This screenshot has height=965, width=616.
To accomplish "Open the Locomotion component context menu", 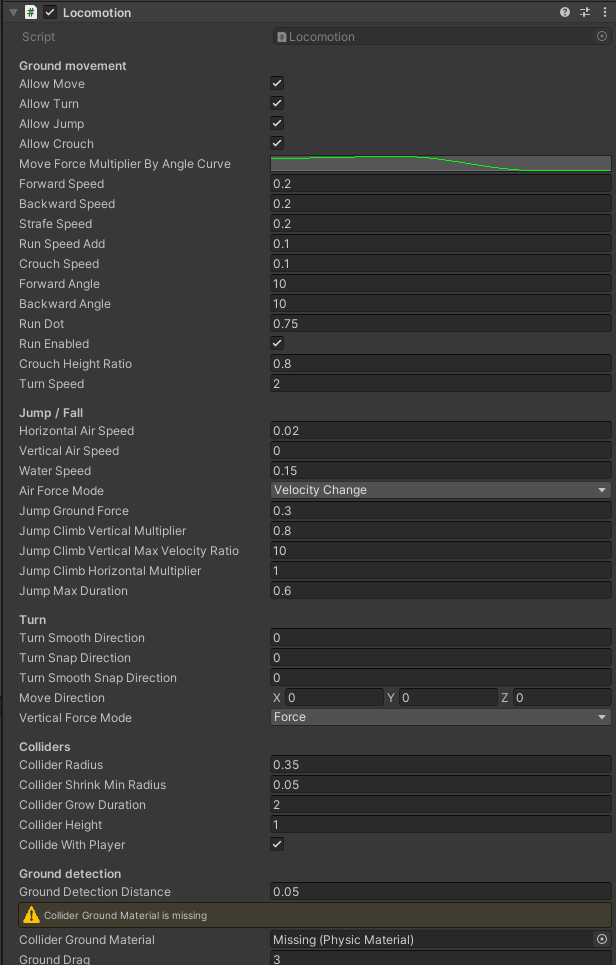I will (604, 12).
